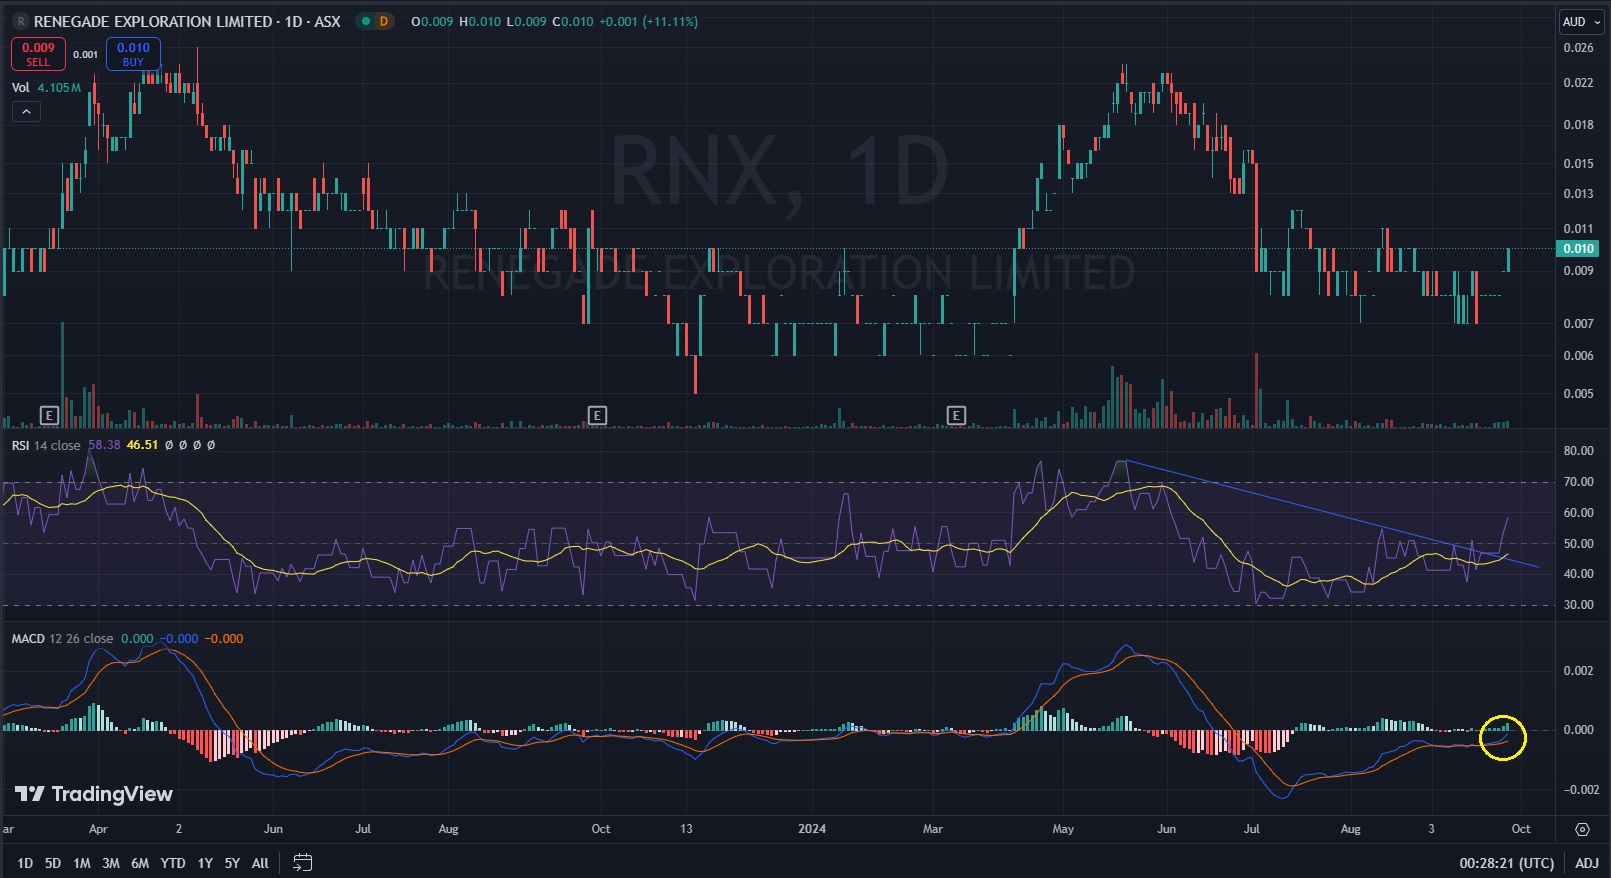
Task: Open the April earnings E marker
Action: coord(49,415)
